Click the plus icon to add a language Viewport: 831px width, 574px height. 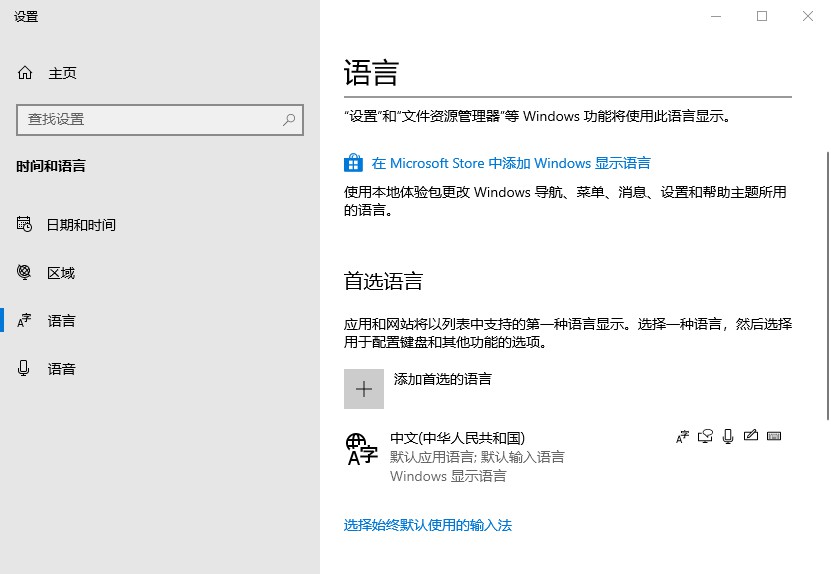tap(364, 389)
